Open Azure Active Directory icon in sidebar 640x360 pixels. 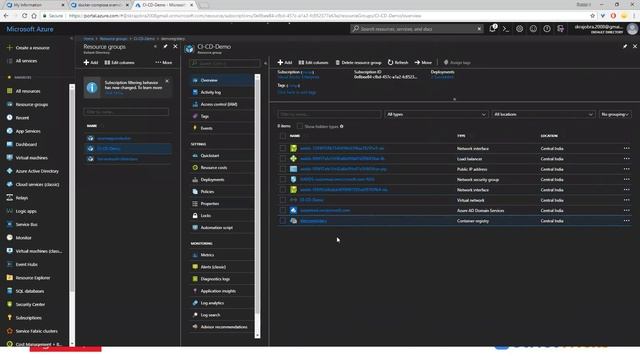[9, 171]
